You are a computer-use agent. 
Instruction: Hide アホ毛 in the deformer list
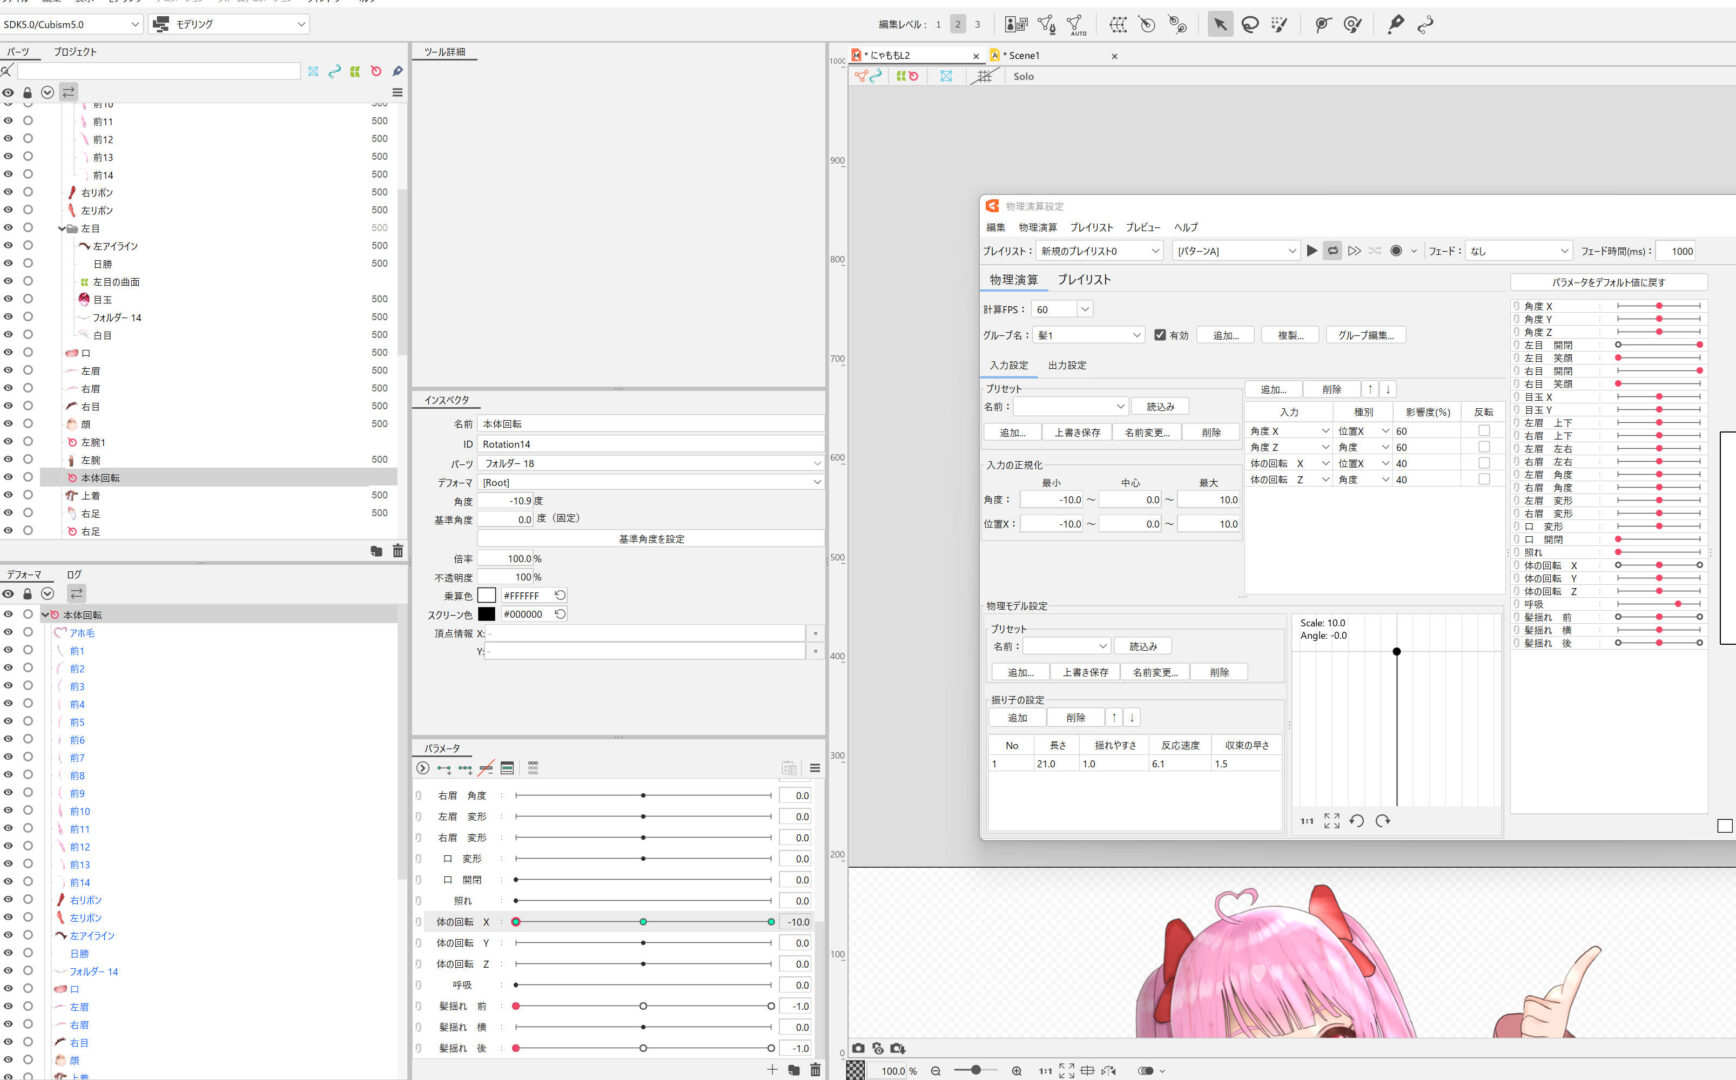8,632
